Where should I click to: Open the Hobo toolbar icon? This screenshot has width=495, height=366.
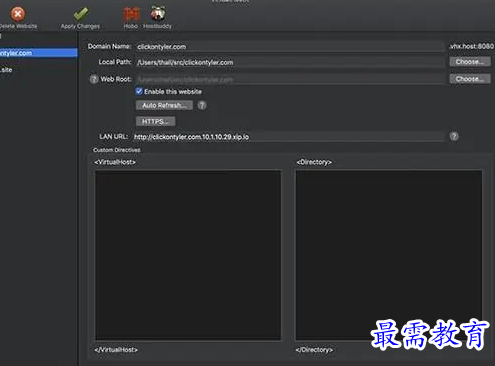(131, 14)
